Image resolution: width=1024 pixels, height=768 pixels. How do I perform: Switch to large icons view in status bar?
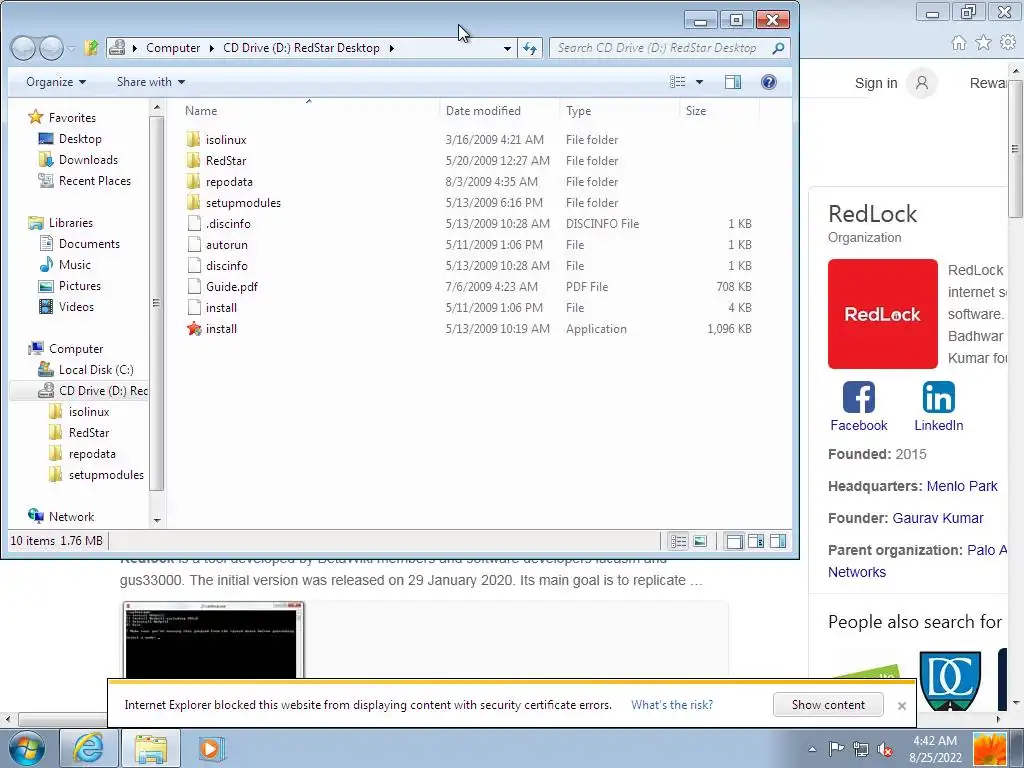(700, 541)
